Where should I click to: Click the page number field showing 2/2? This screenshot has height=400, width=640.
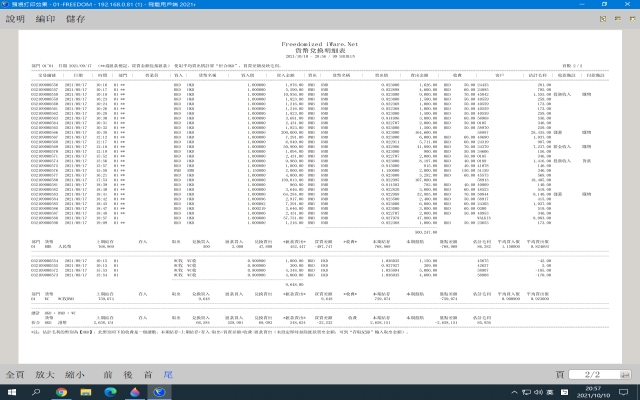click(x=592, y=373)
